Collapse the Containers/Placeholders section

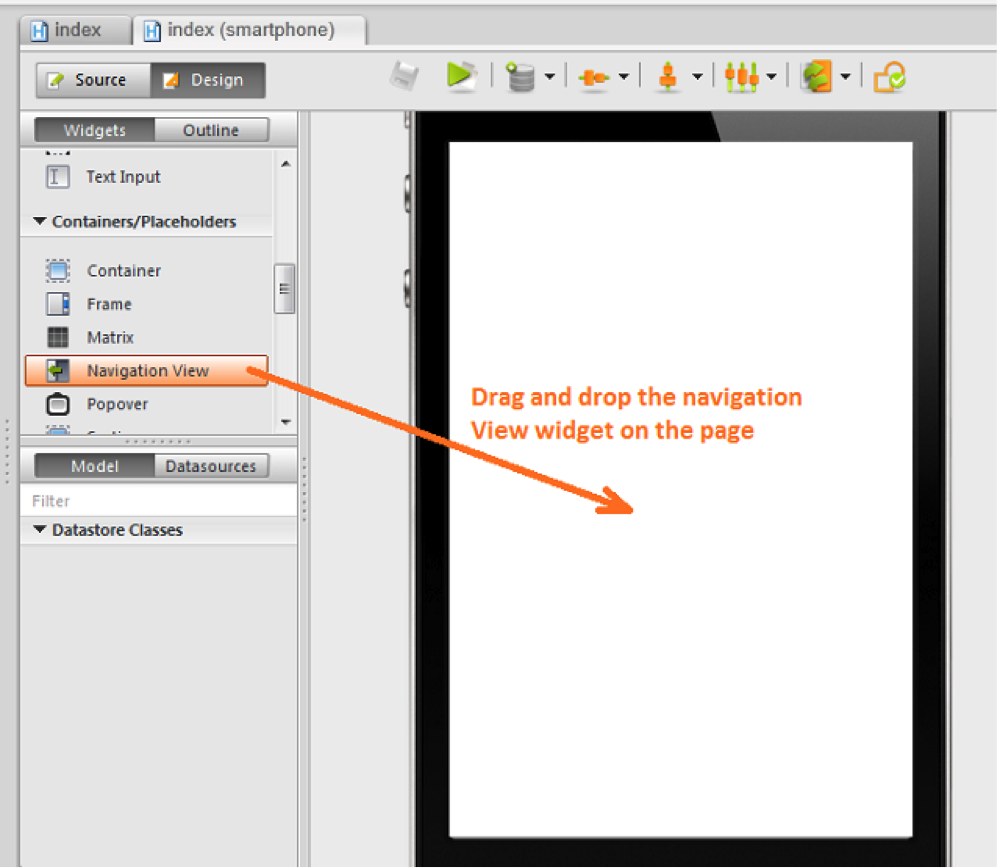[x=40, y=222]
